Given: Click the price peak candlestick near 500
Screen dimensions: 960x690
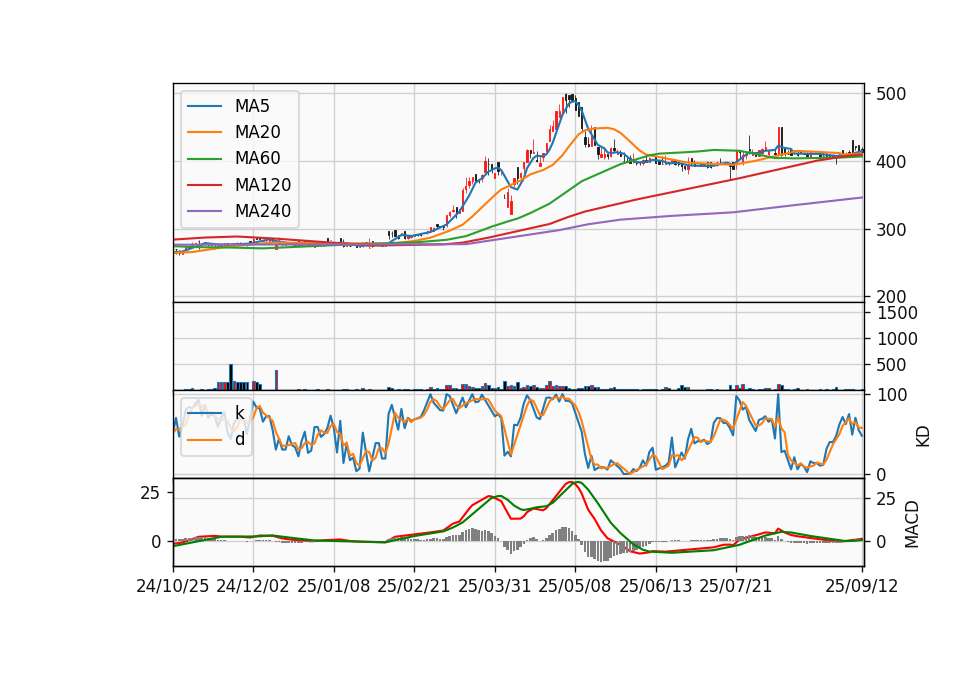Looking at the screenshot, I should coord(569,97).
